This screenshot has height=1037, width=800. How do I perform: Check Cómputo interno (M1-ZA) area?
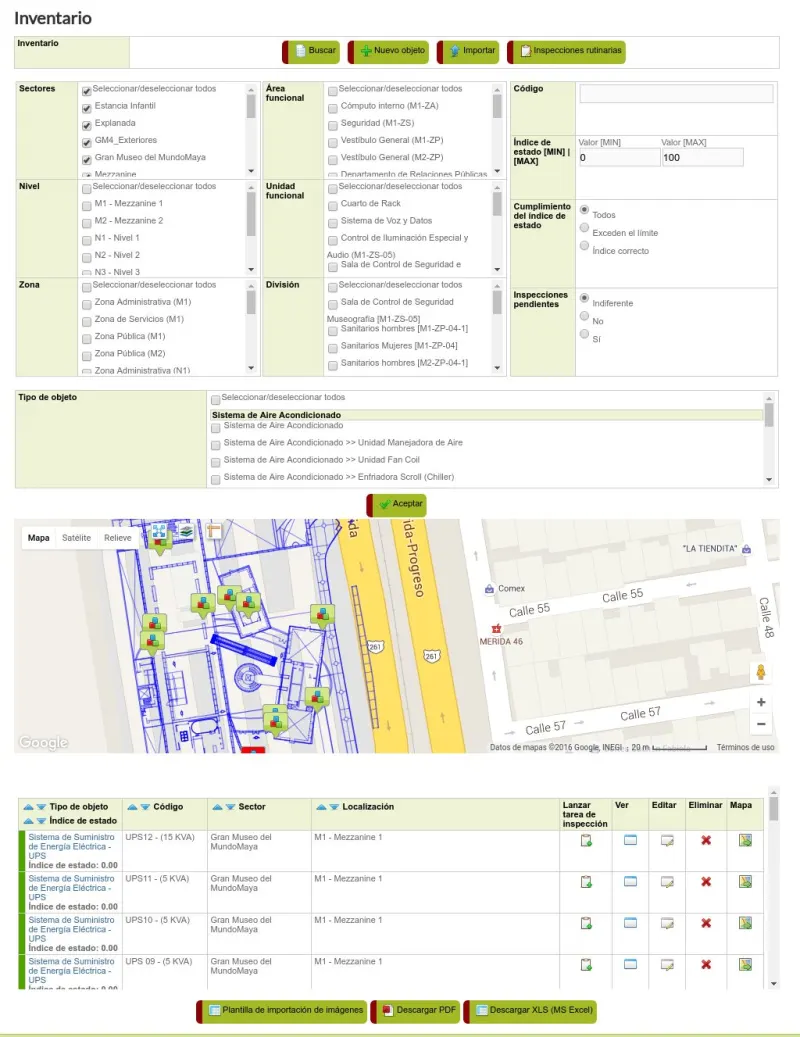click(x=333, y=108)
